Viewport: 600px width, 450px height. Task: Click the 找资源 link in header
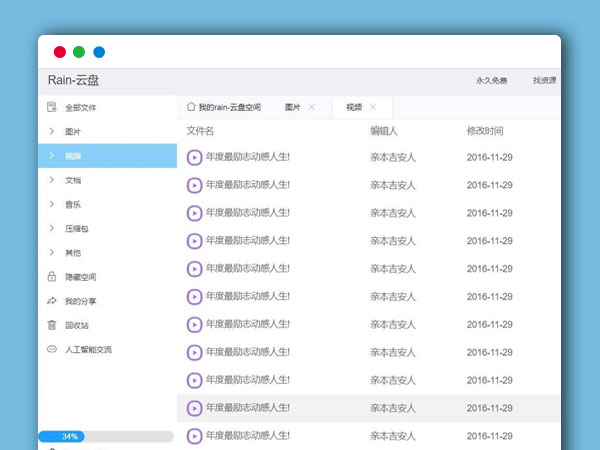544,81
